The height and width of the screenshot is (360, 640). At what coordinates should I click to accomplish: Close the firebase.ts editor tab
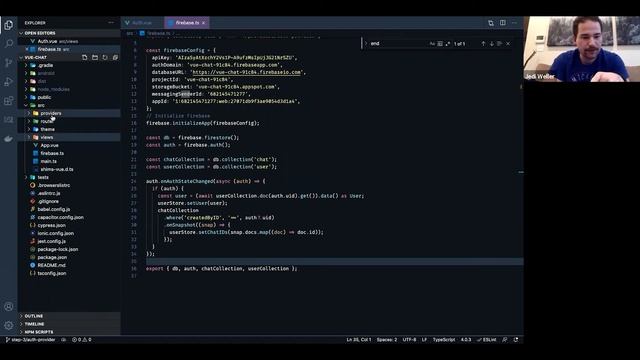[x=203, y=23]
